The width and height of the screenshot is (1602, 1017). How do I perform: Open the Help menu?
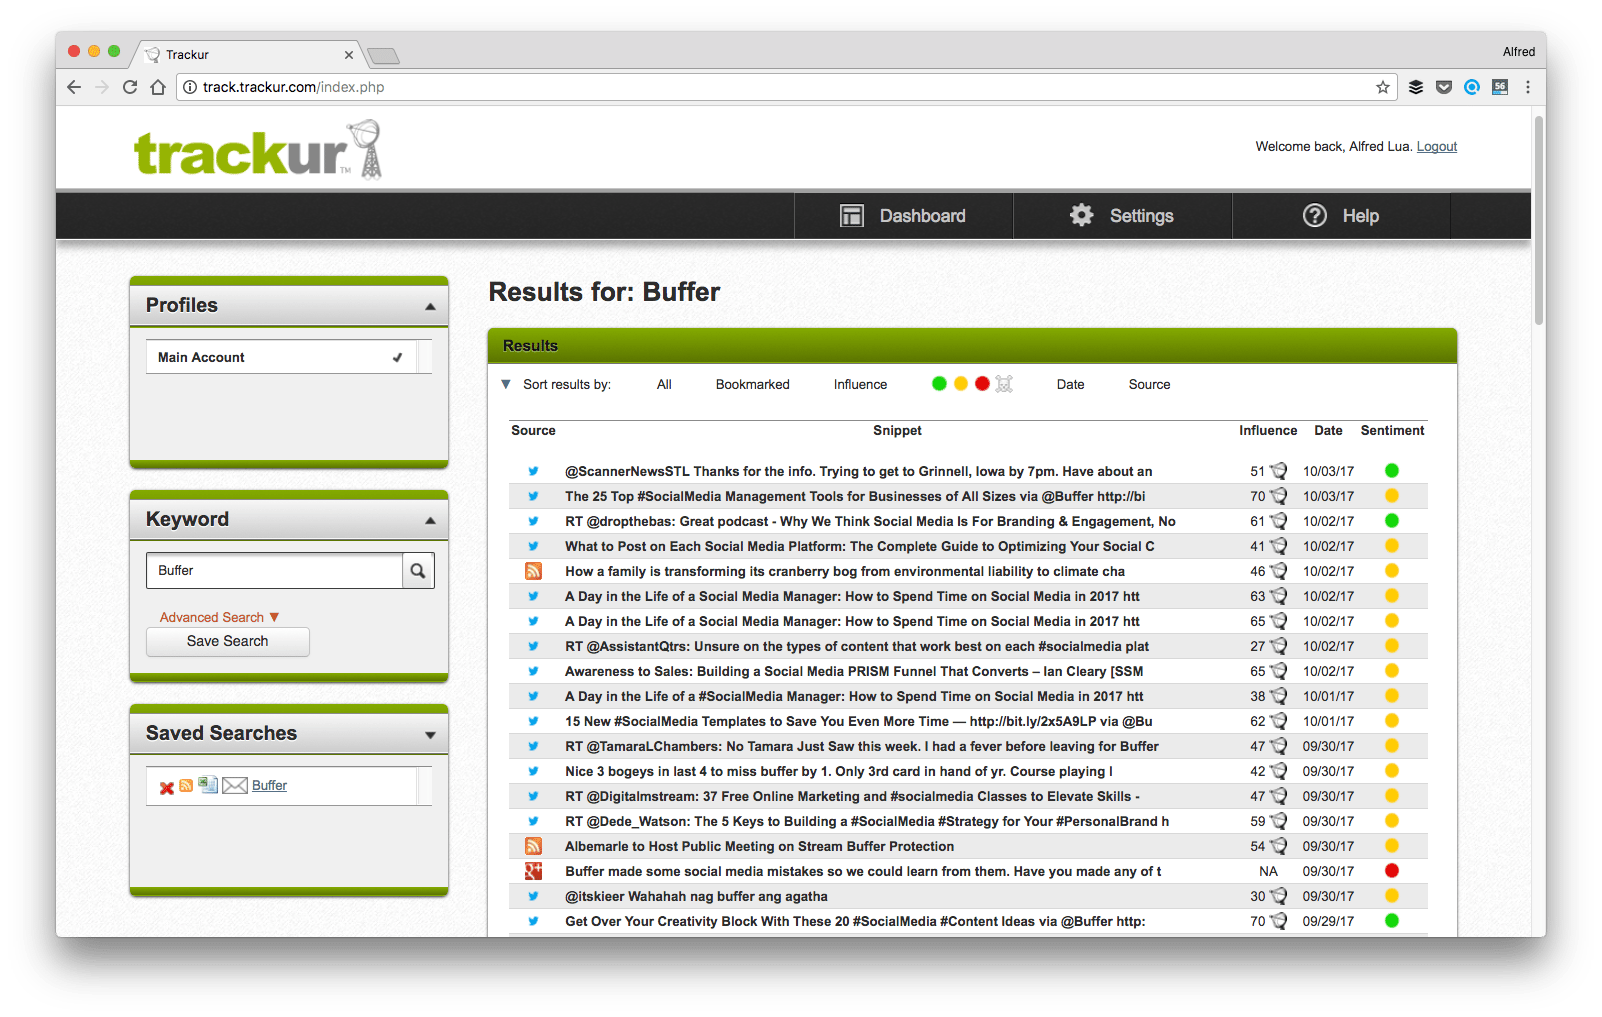pos(1341,215)
